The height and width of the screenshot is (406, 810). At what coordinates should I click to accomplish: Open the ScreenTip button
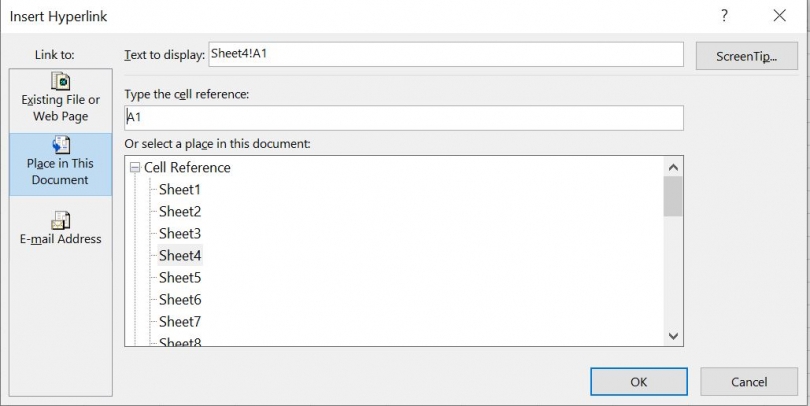click(x=746, y=56)
